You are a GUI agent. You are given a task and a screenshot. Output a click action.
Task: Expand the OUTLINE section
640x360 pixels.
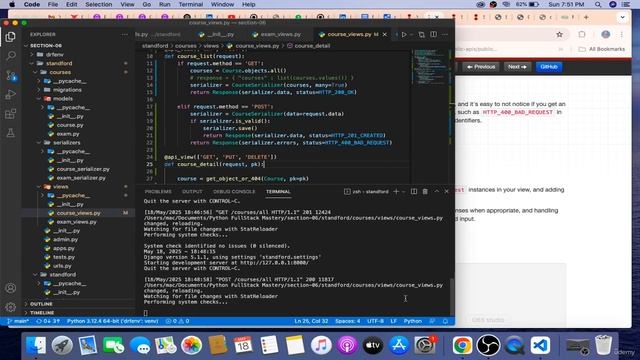tap(41, 304)
